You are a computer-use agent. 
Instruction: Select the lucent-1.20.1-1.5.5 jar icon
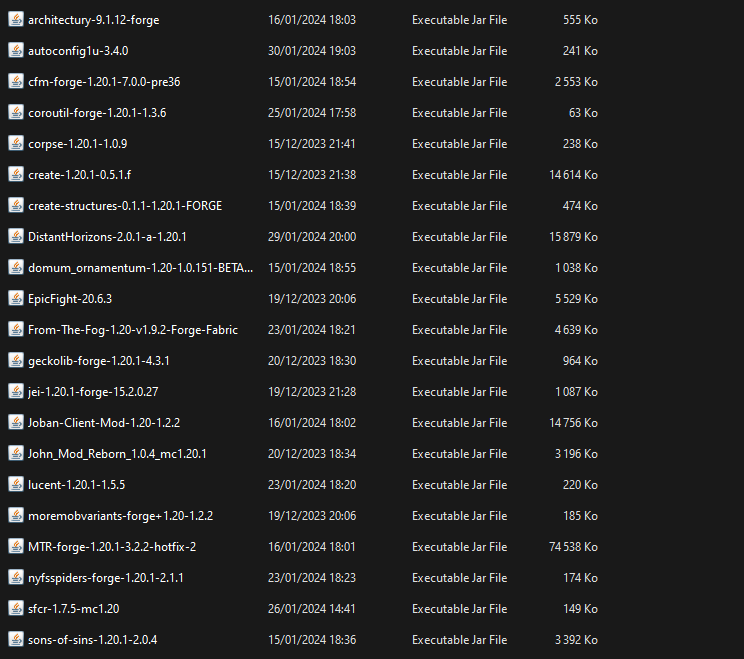16,484
